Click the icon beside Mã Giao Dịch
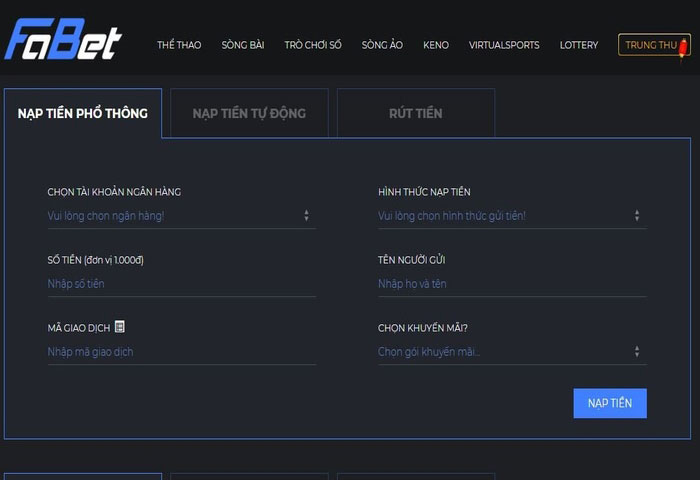This screenshot has width=700, height=480. coord(120,327)
